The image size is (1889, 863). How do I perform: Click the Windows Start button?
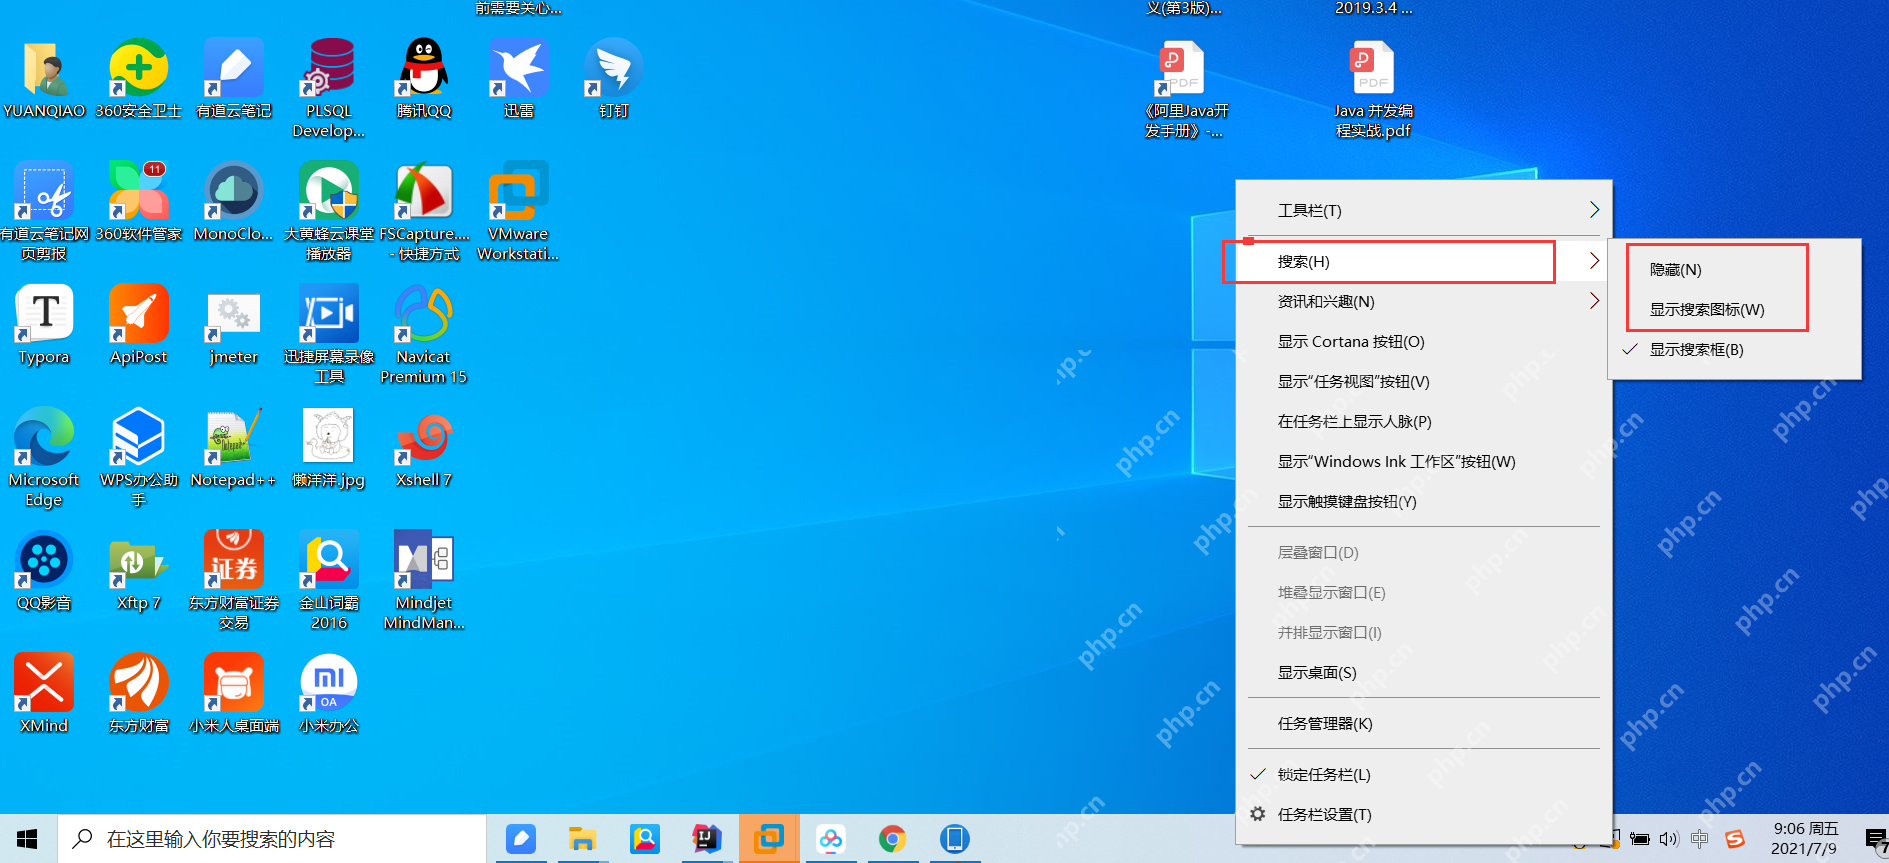coord(28,839)
